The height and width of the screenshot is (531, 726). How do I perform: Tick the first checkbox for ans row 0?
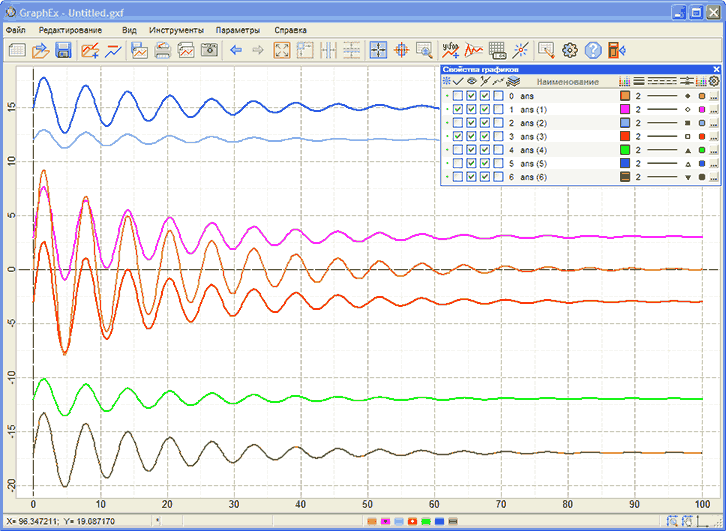458,95
